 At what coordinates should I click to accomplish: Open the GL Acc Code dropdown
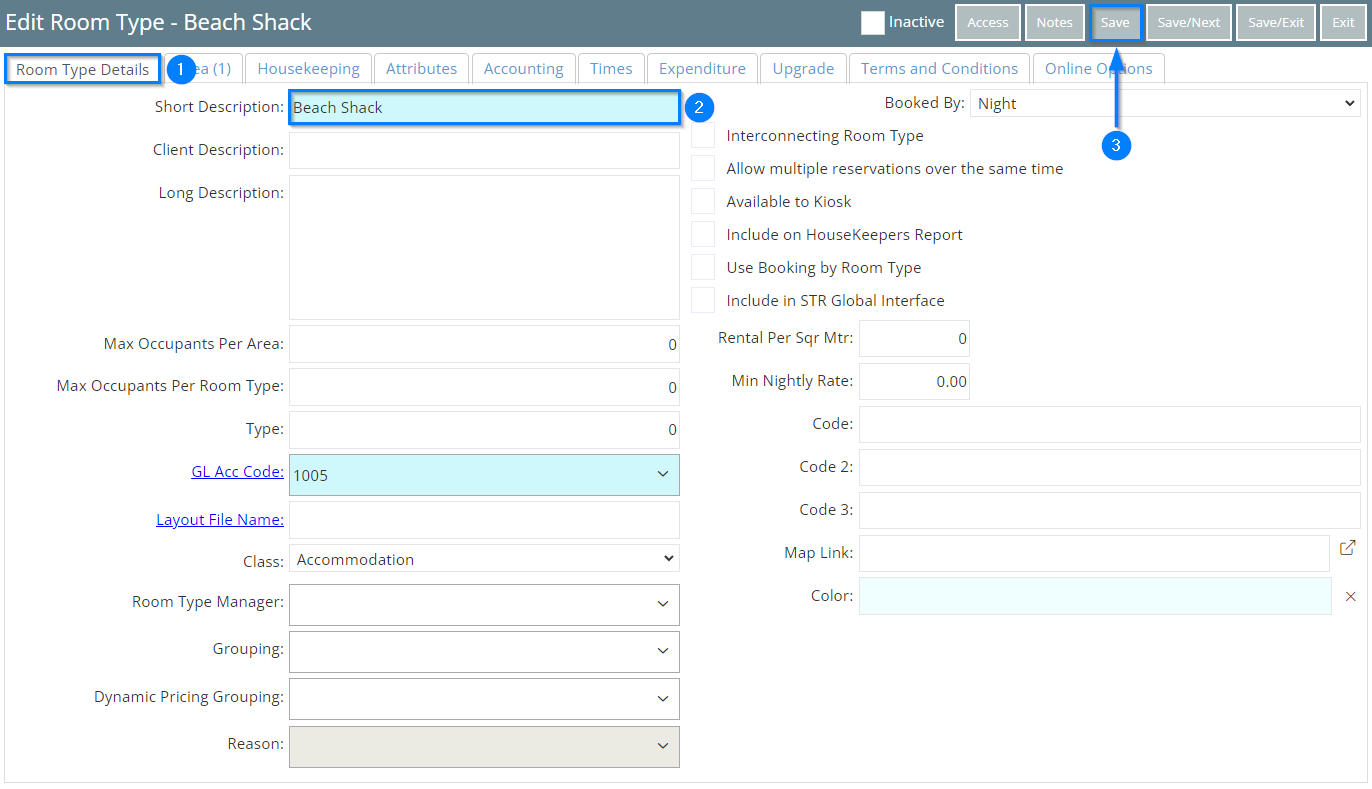click(484, 475)
